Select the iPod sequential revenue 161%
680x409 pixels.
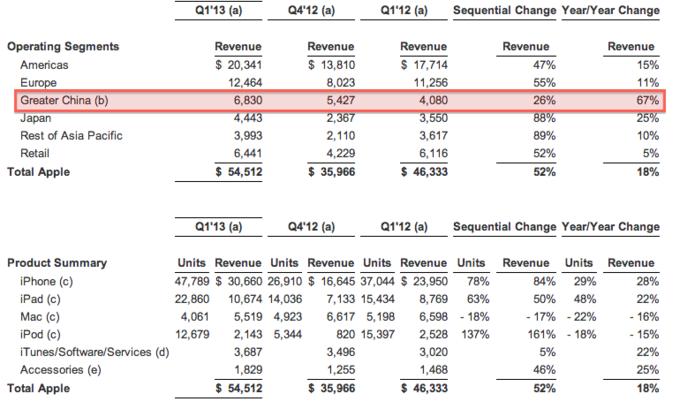[542, 335]
